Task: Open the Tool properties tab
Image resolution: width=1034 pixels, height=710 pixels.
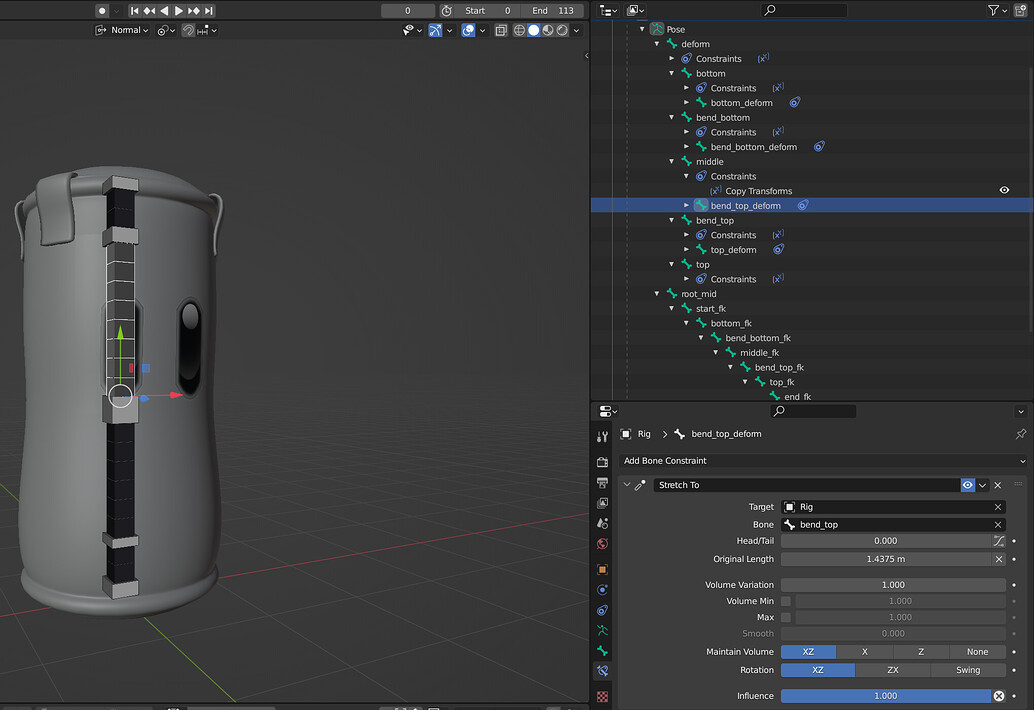Action: tap(602, 437)
